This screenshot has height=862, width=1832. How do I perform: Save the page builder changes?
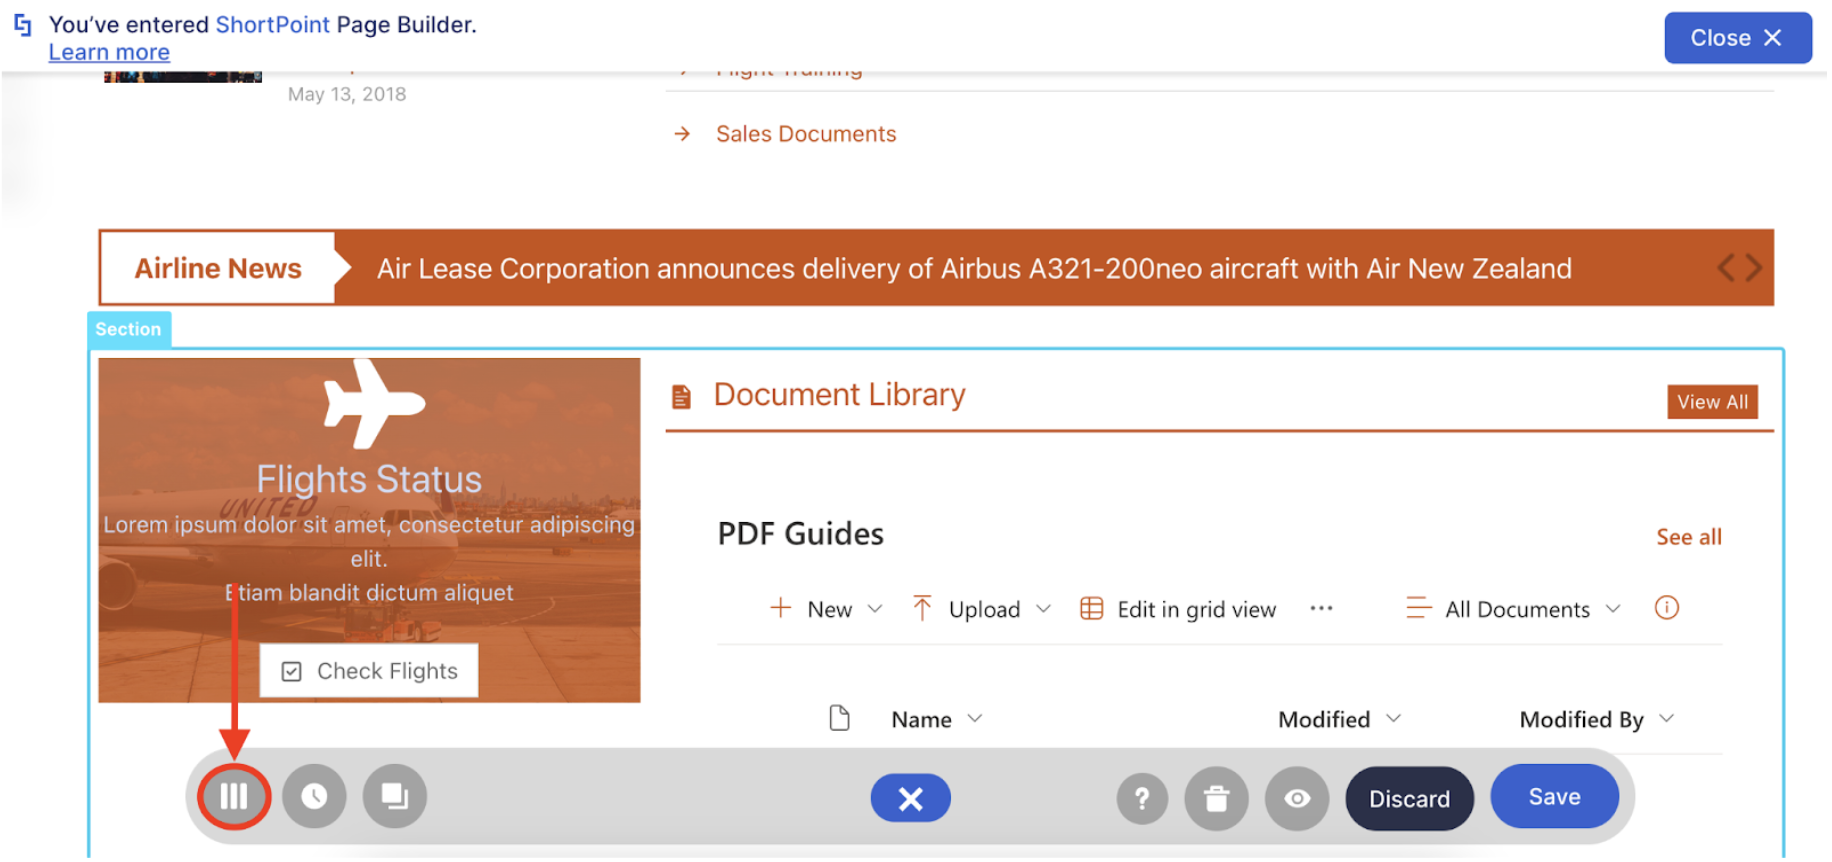(x=1554, y=797)
